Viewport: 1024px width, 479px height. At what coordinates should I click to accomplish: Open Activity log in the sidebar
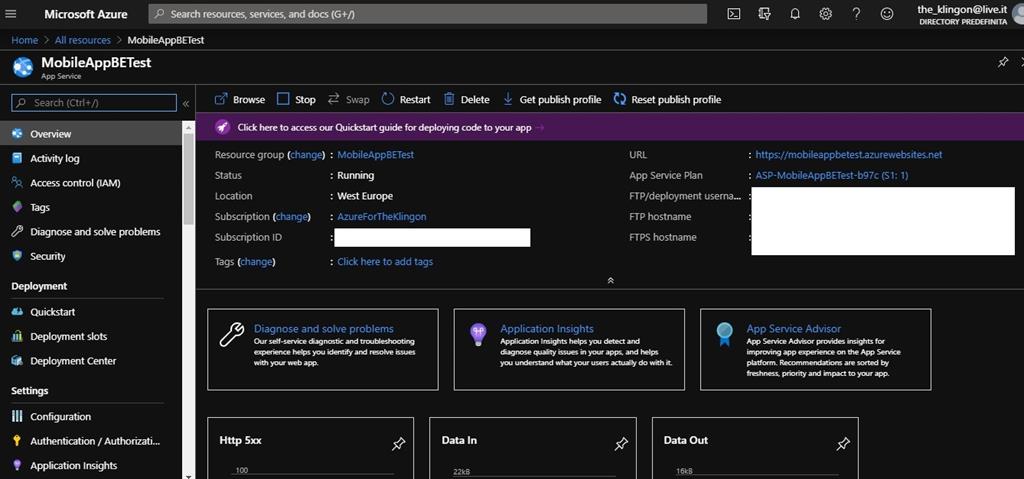(91, 158)
